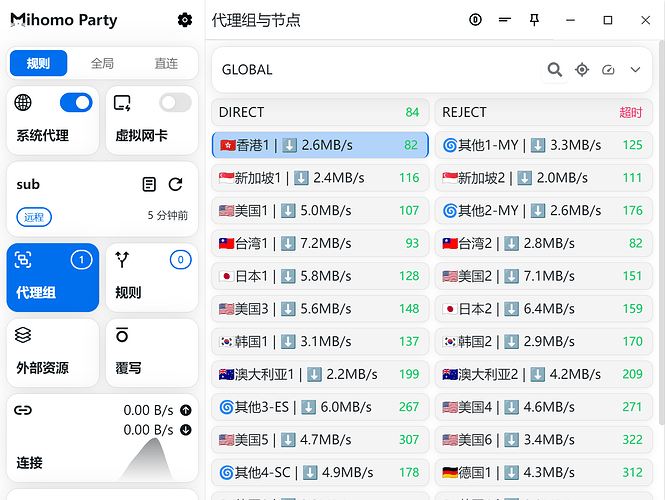Pin the window on top with the pin icon
Image resolution: width=665 pixels, height=500 pixels.
534,20
